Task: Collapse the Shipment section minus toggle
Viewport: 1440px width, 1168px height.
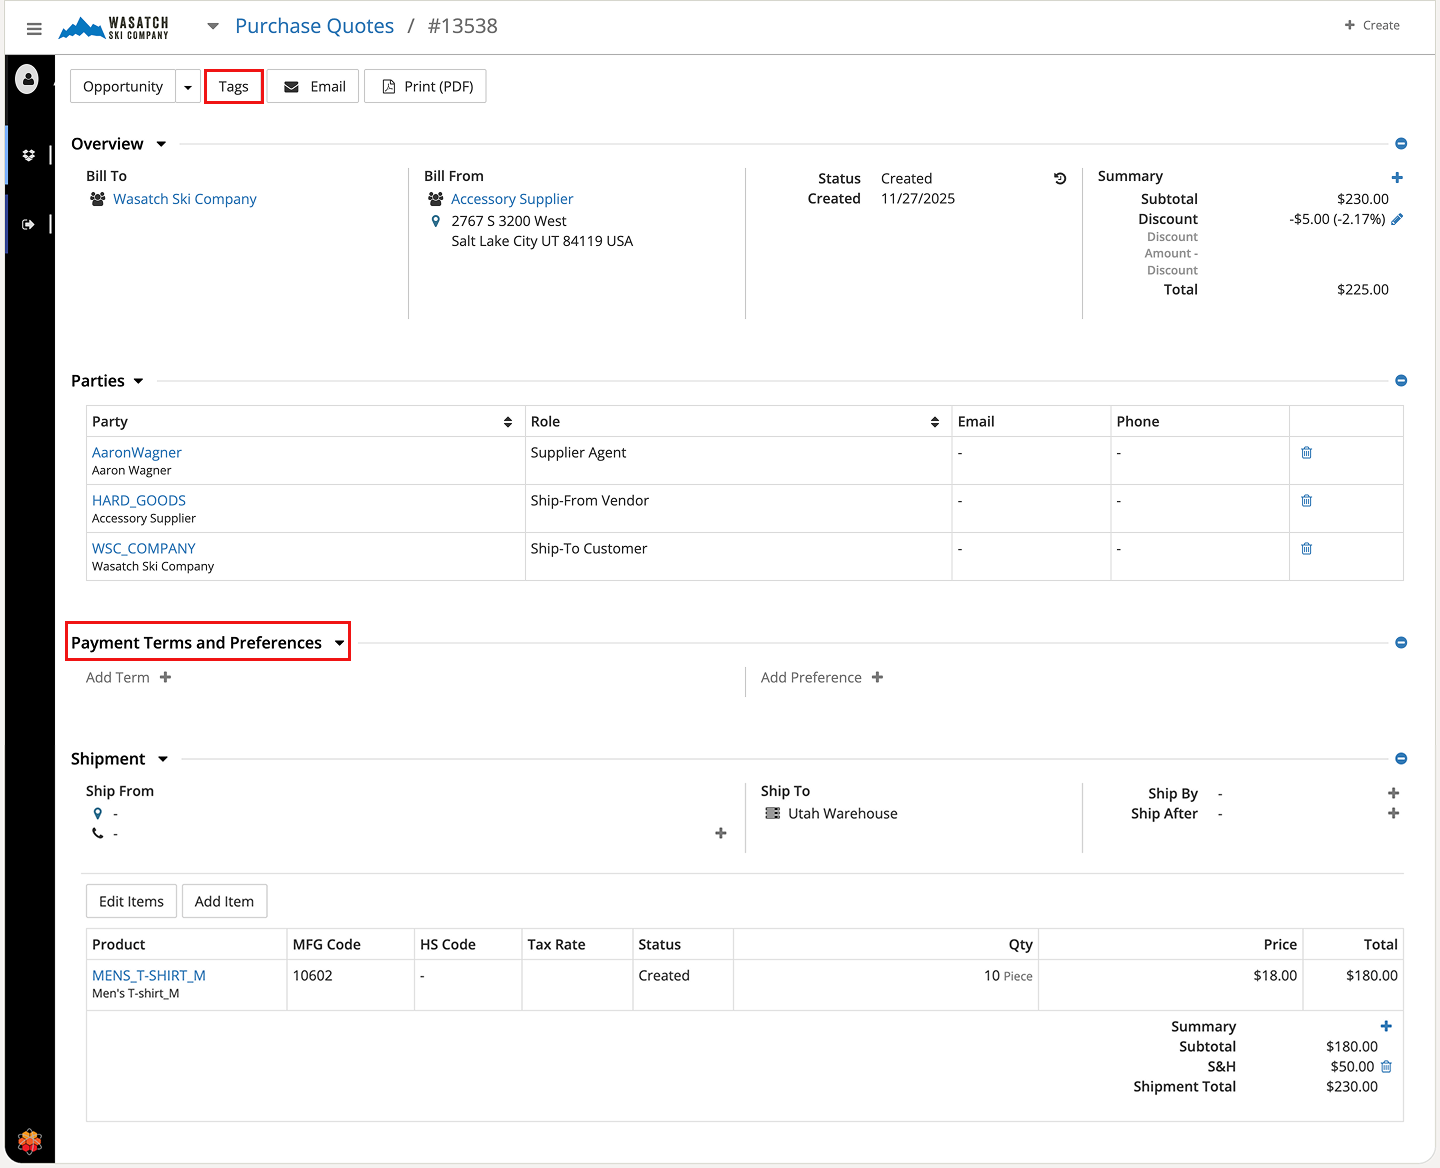Action: click(1401, 759)
